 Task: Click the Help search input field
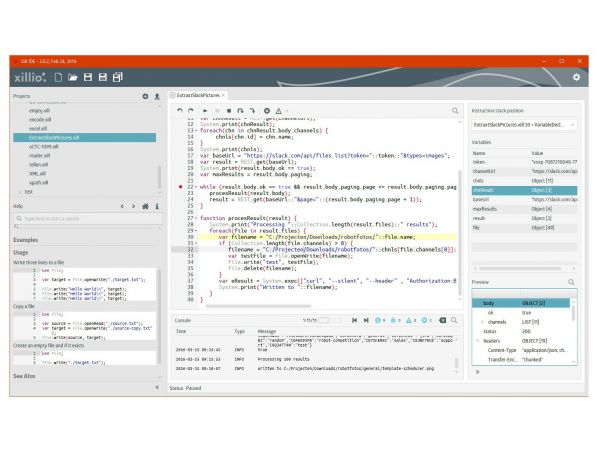tap(88, 219)
